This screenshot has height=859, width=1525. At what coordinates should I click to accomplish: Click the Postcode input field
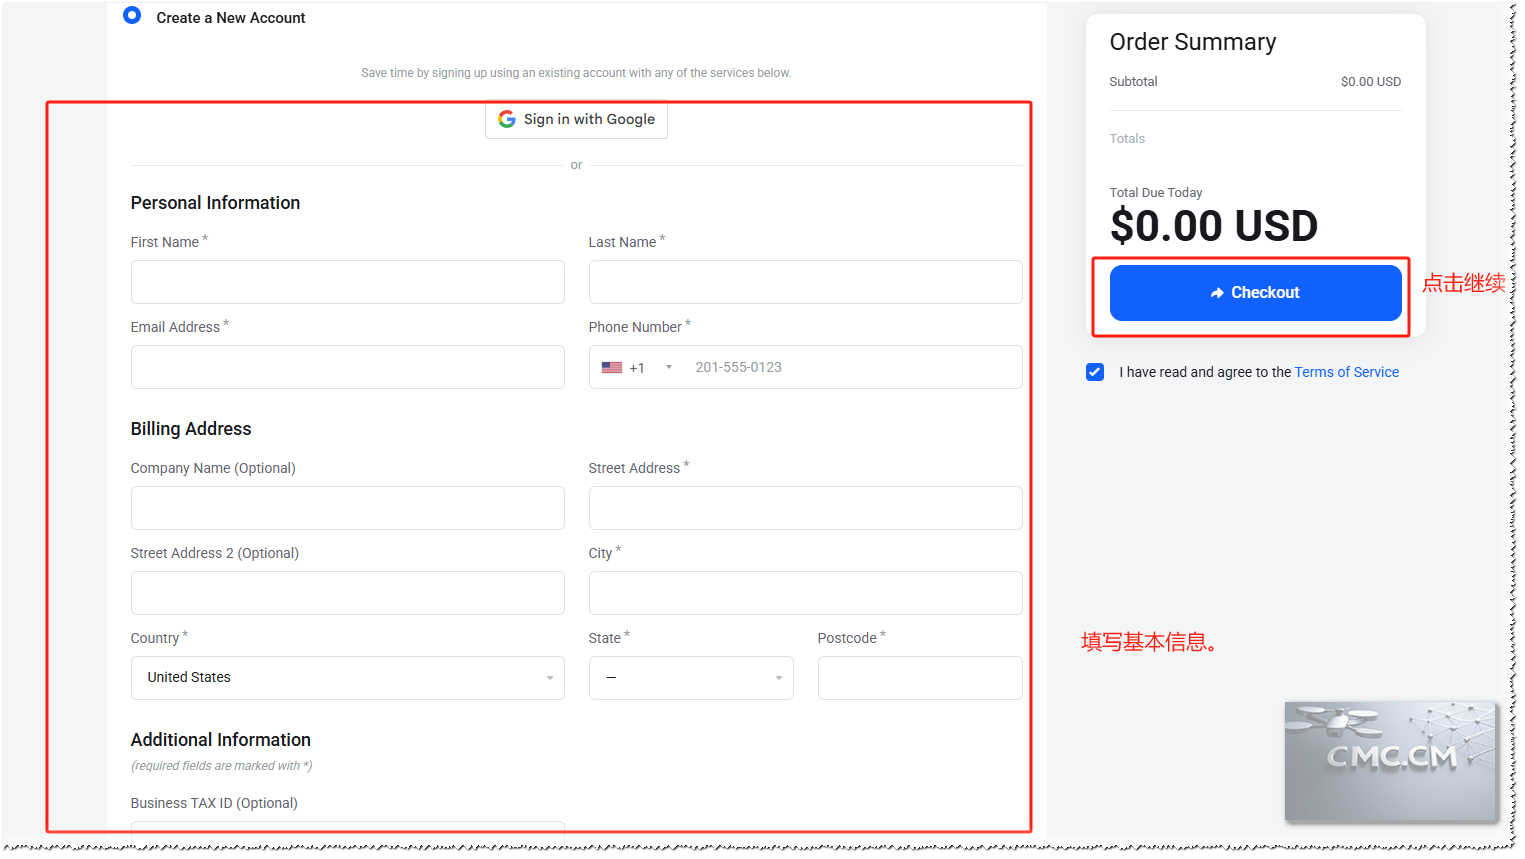(920, 678)
